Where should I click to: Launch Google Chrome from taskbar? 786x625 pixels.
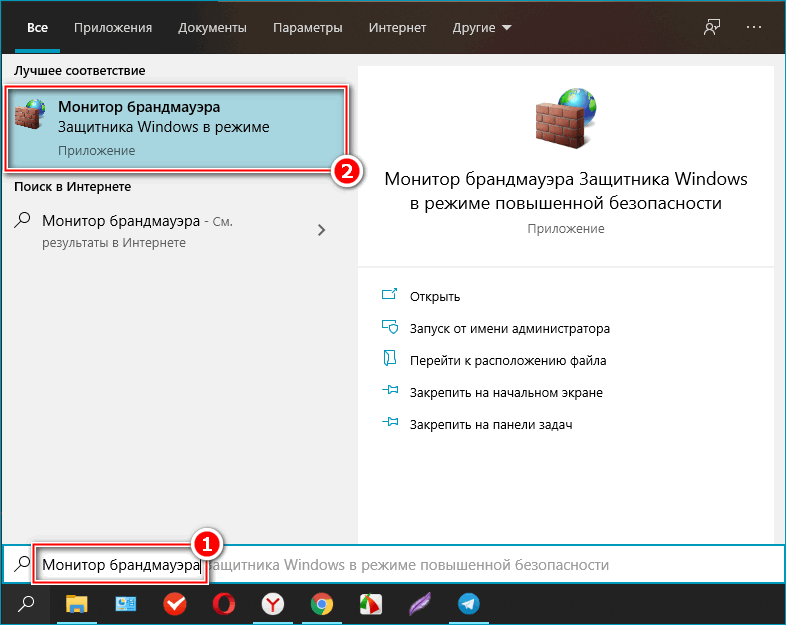[x=322, y=604]
